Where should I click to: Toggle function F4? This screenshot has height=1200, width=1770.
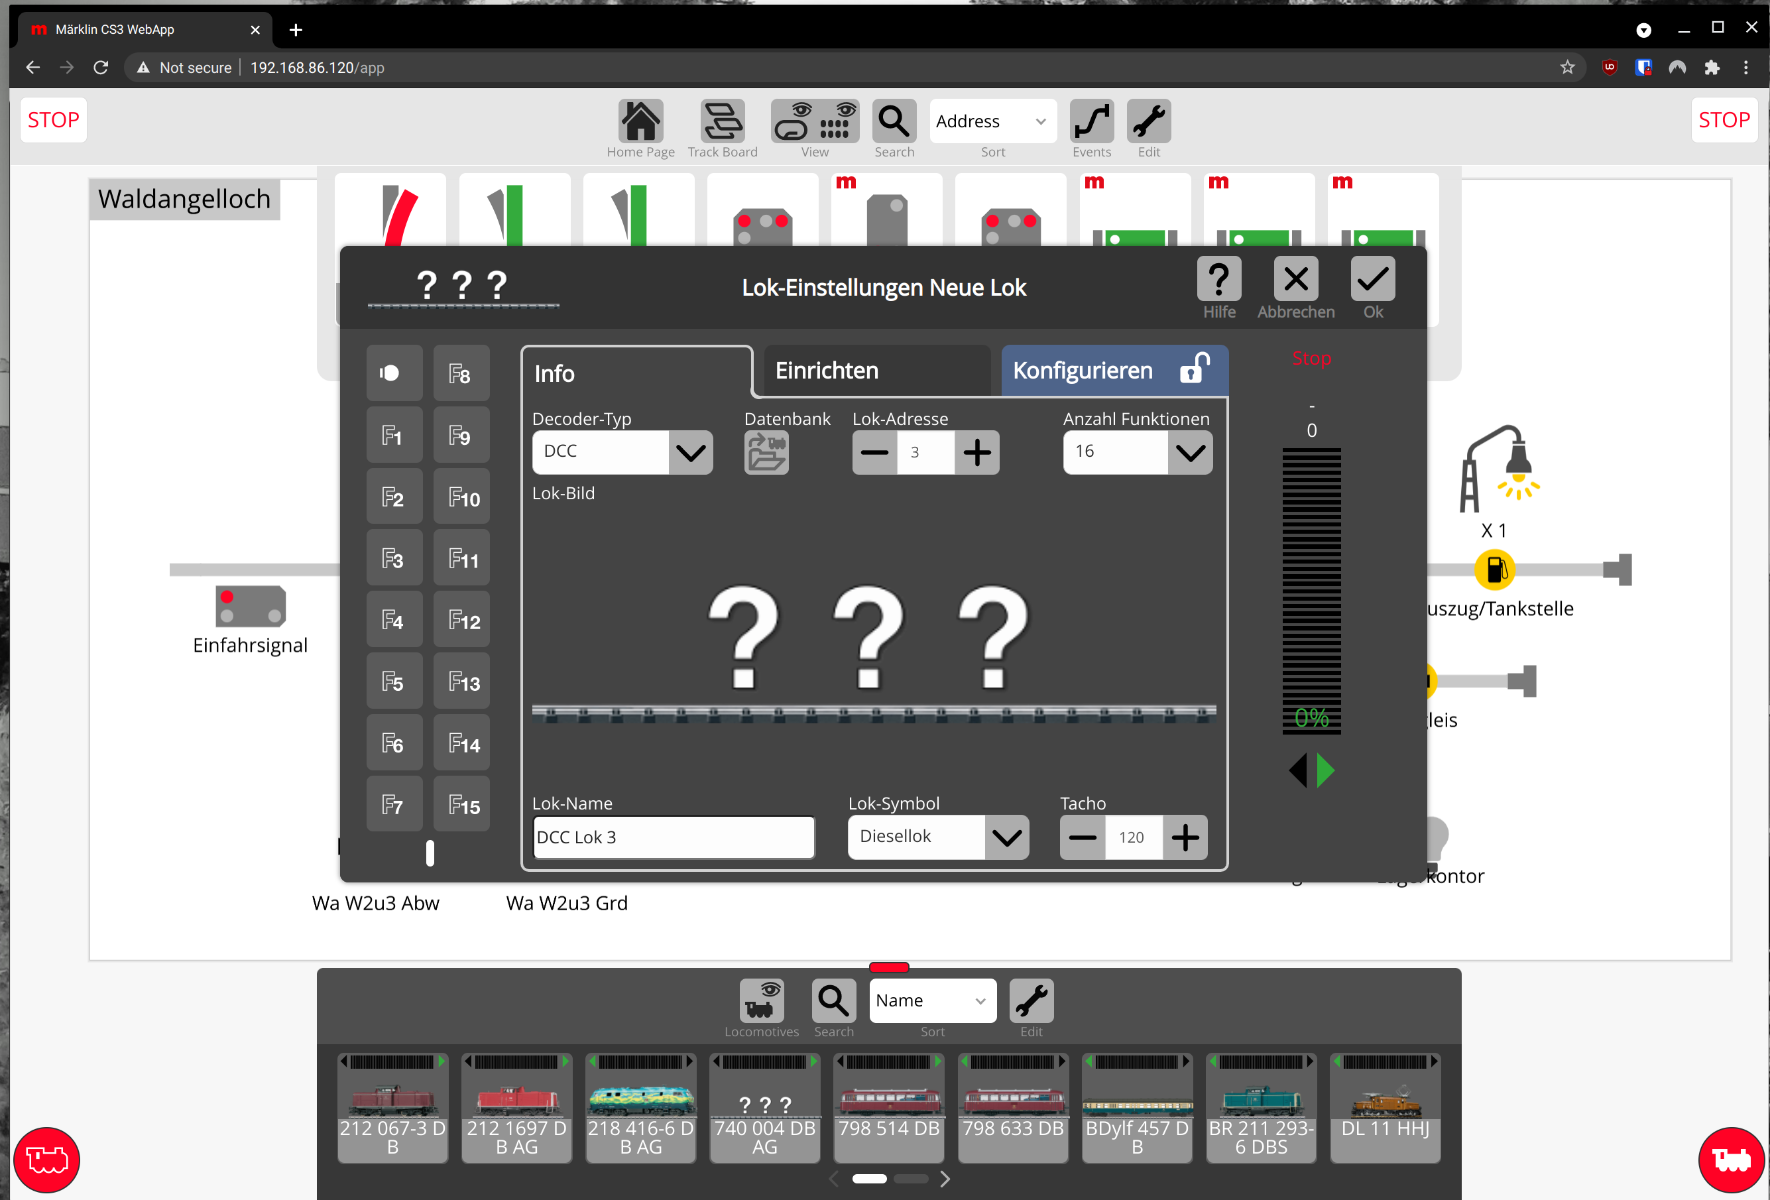394,620
